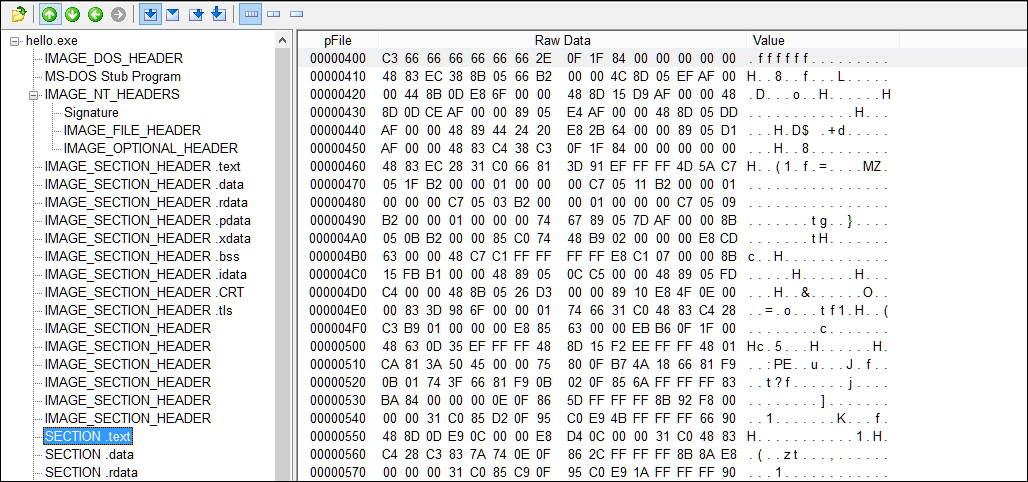Click the gray forward arrow icon
Screen dimensions: 1028x482
pyautogui.click(x=119, y=14)
